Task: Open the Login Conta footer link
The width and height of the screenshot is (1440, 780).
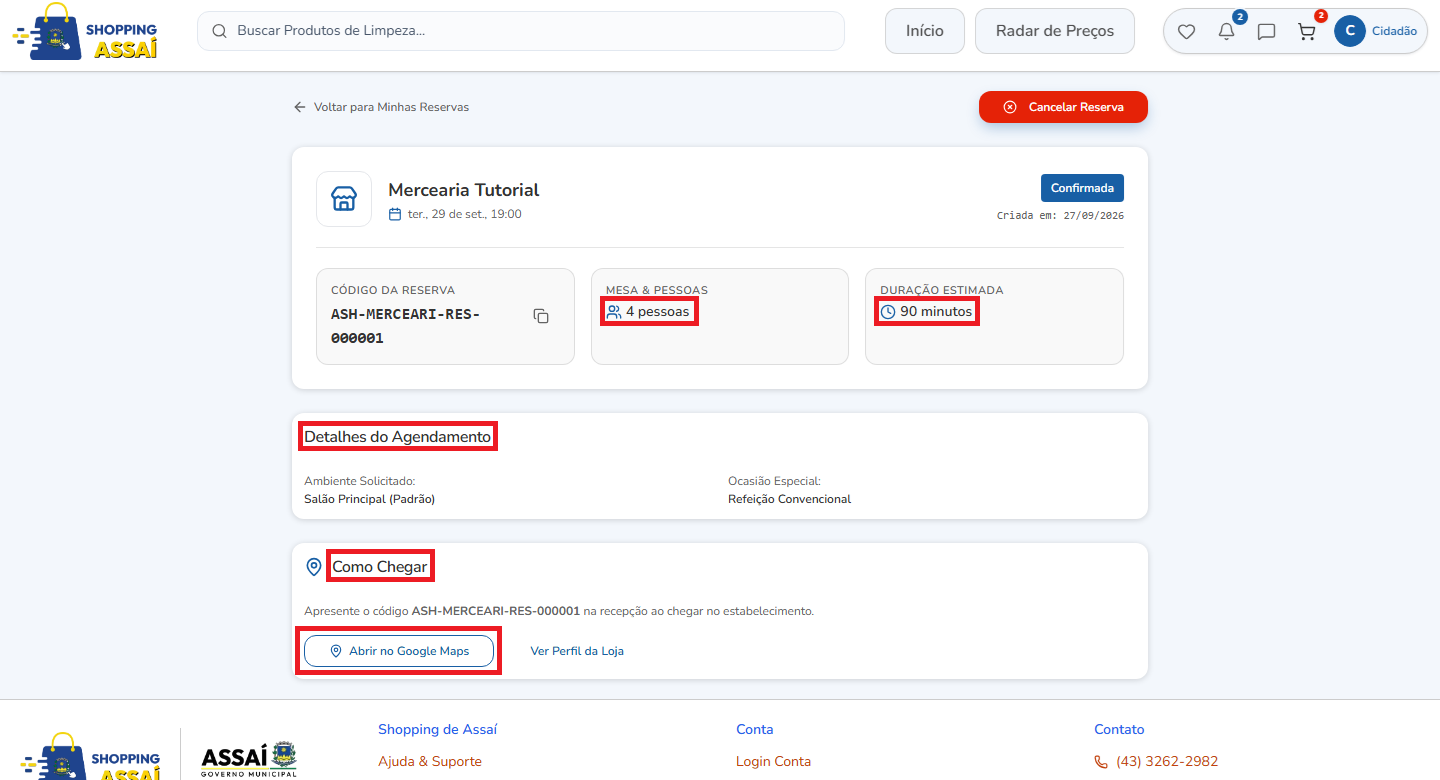Action: pos(773,761)
